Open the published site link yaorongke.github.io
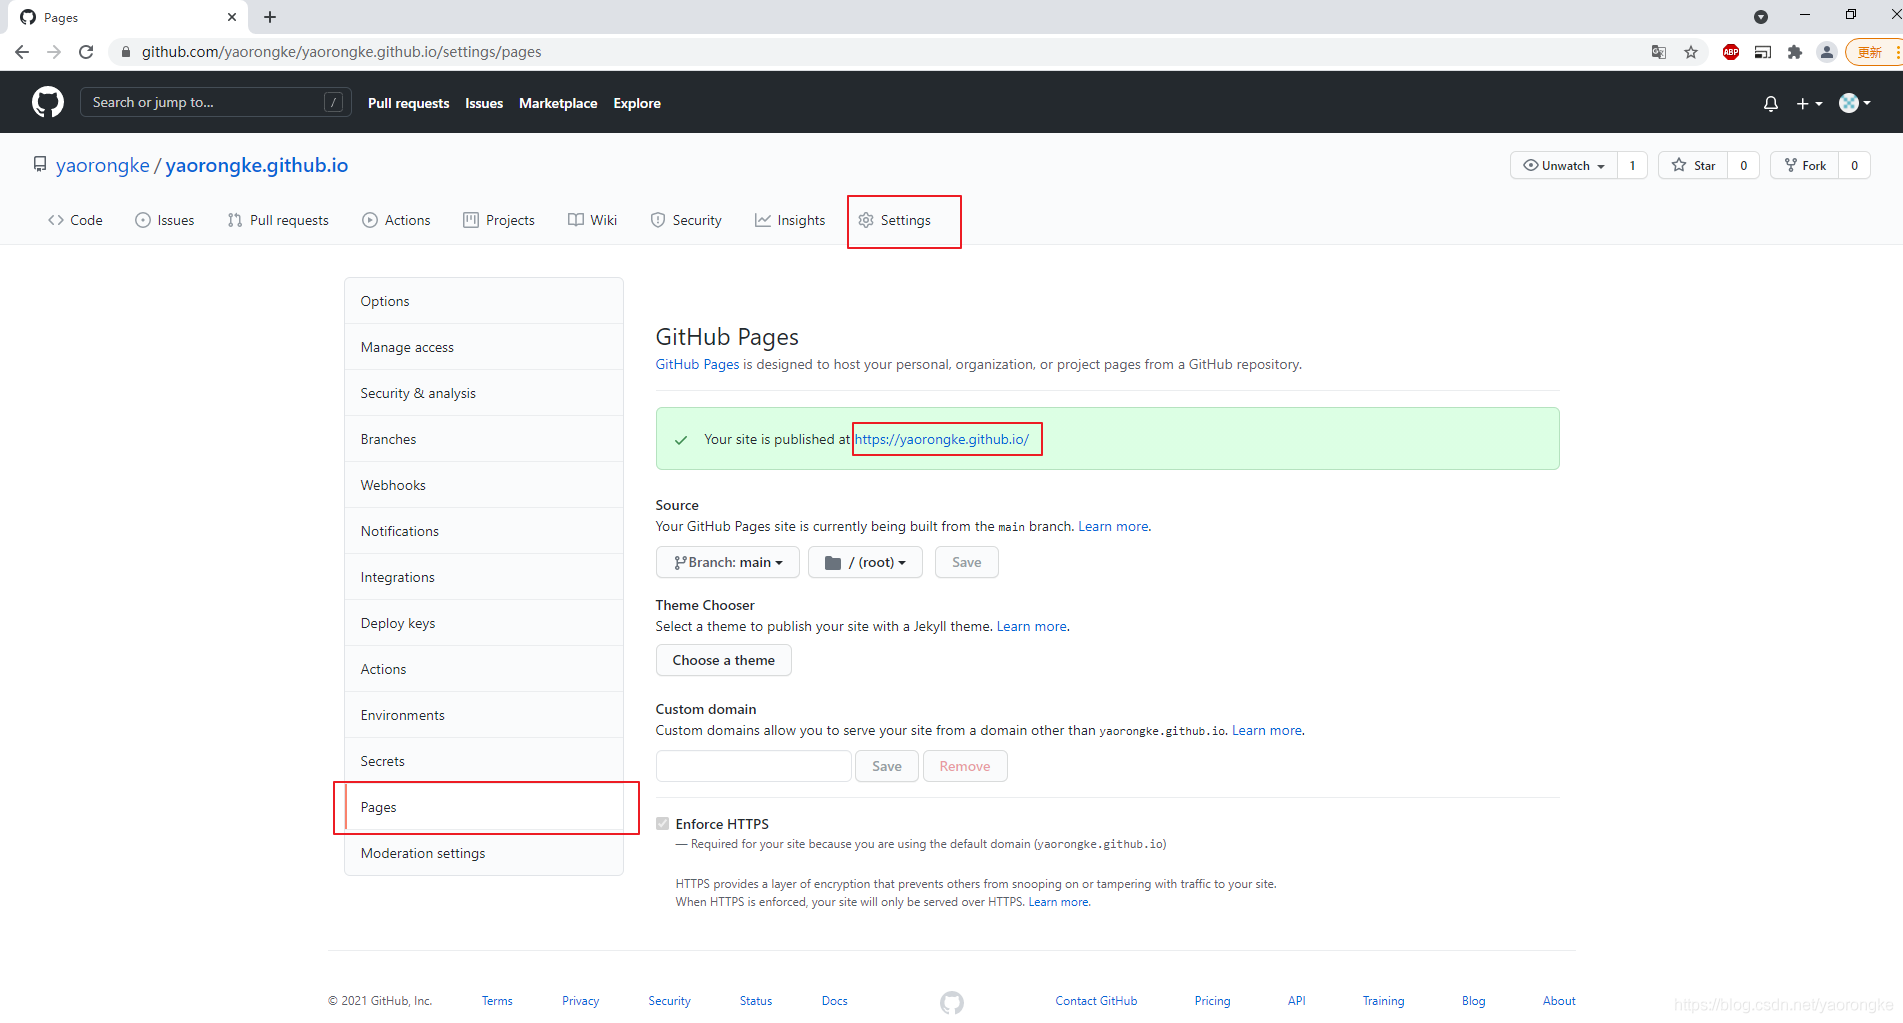The height and width of the screenshot is (1023, 1903). tap(941, 440)
